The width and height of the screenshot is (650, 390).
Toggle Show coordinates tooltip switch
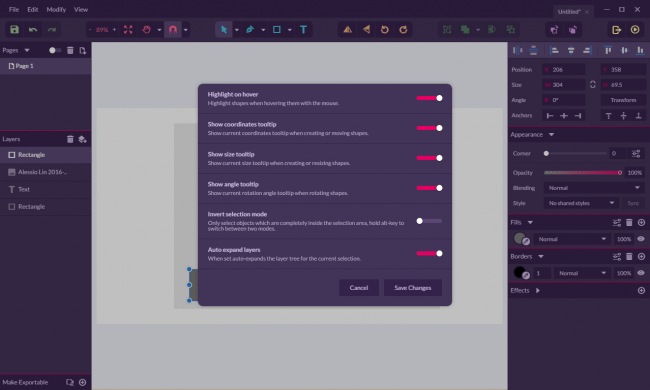(429, 128)
